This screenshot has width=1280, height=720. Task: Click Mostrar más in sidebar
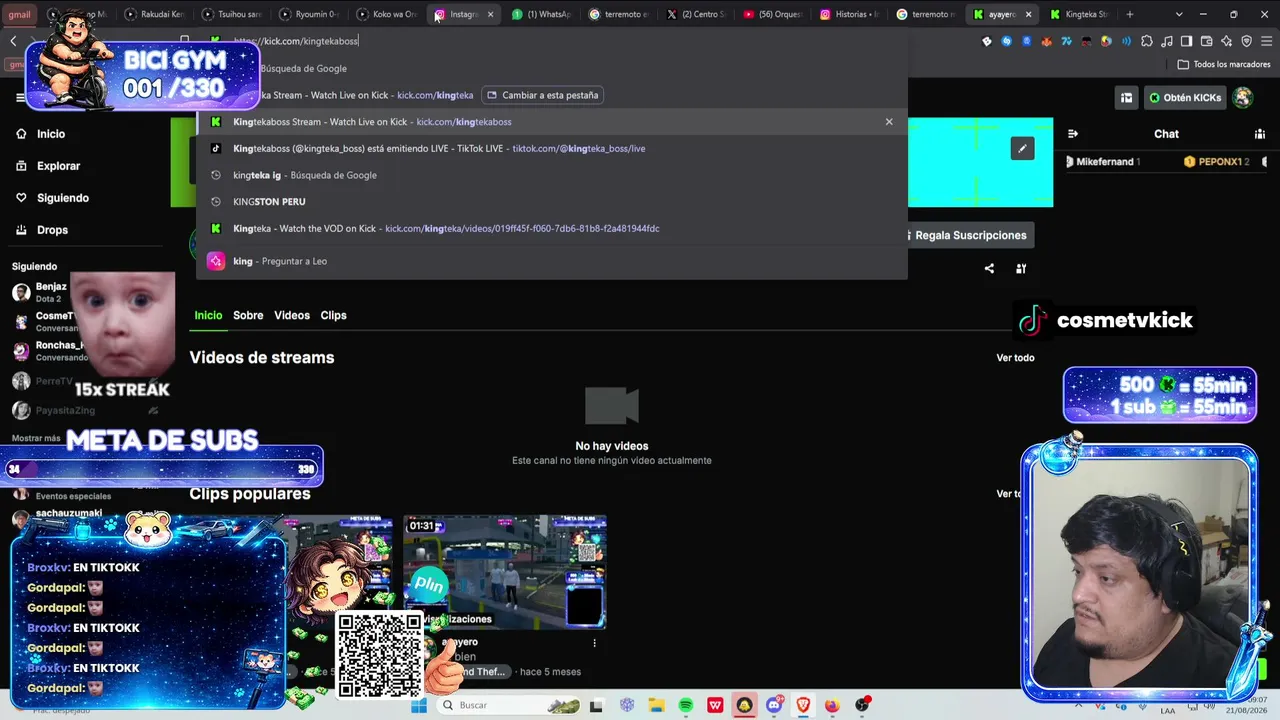[x=36, y=438]
